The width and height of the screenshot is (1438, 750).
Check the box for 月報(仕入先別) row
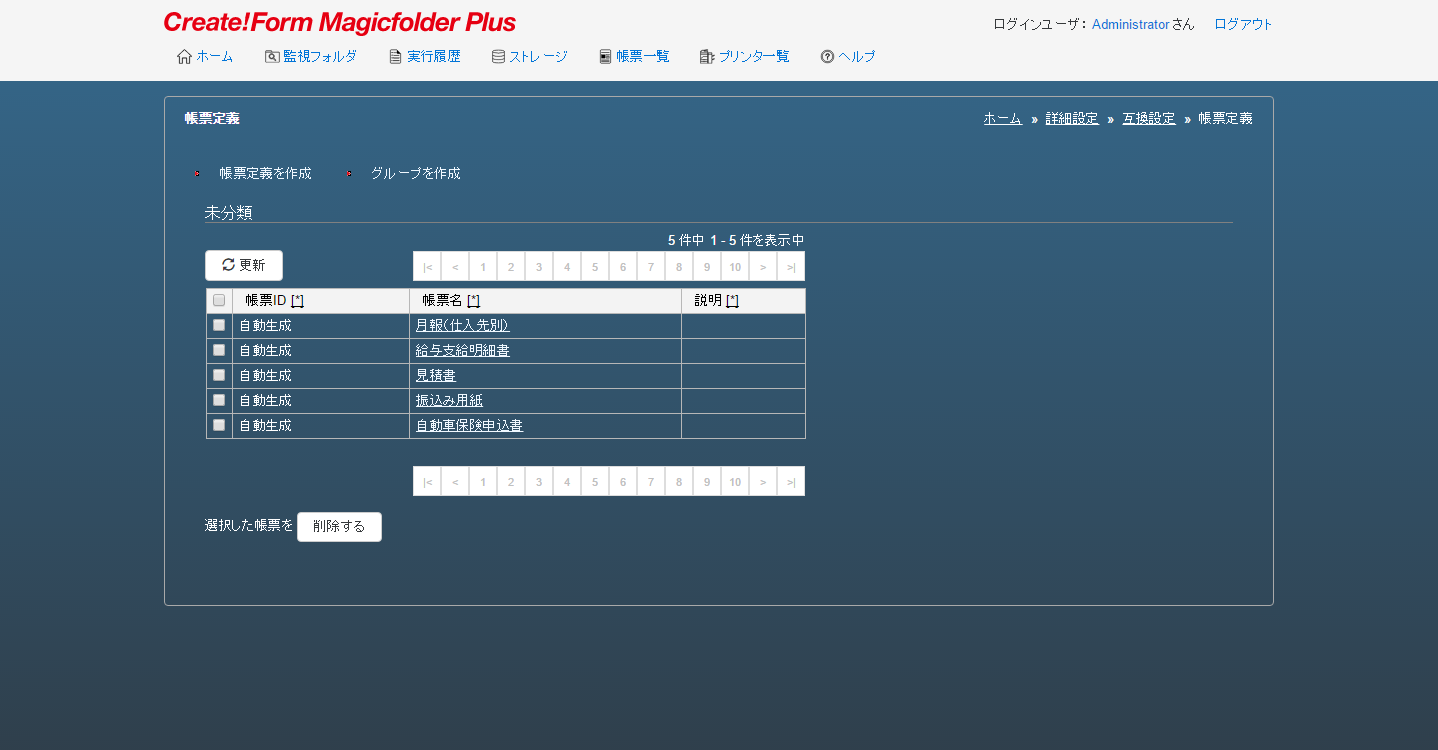(219, 325)
